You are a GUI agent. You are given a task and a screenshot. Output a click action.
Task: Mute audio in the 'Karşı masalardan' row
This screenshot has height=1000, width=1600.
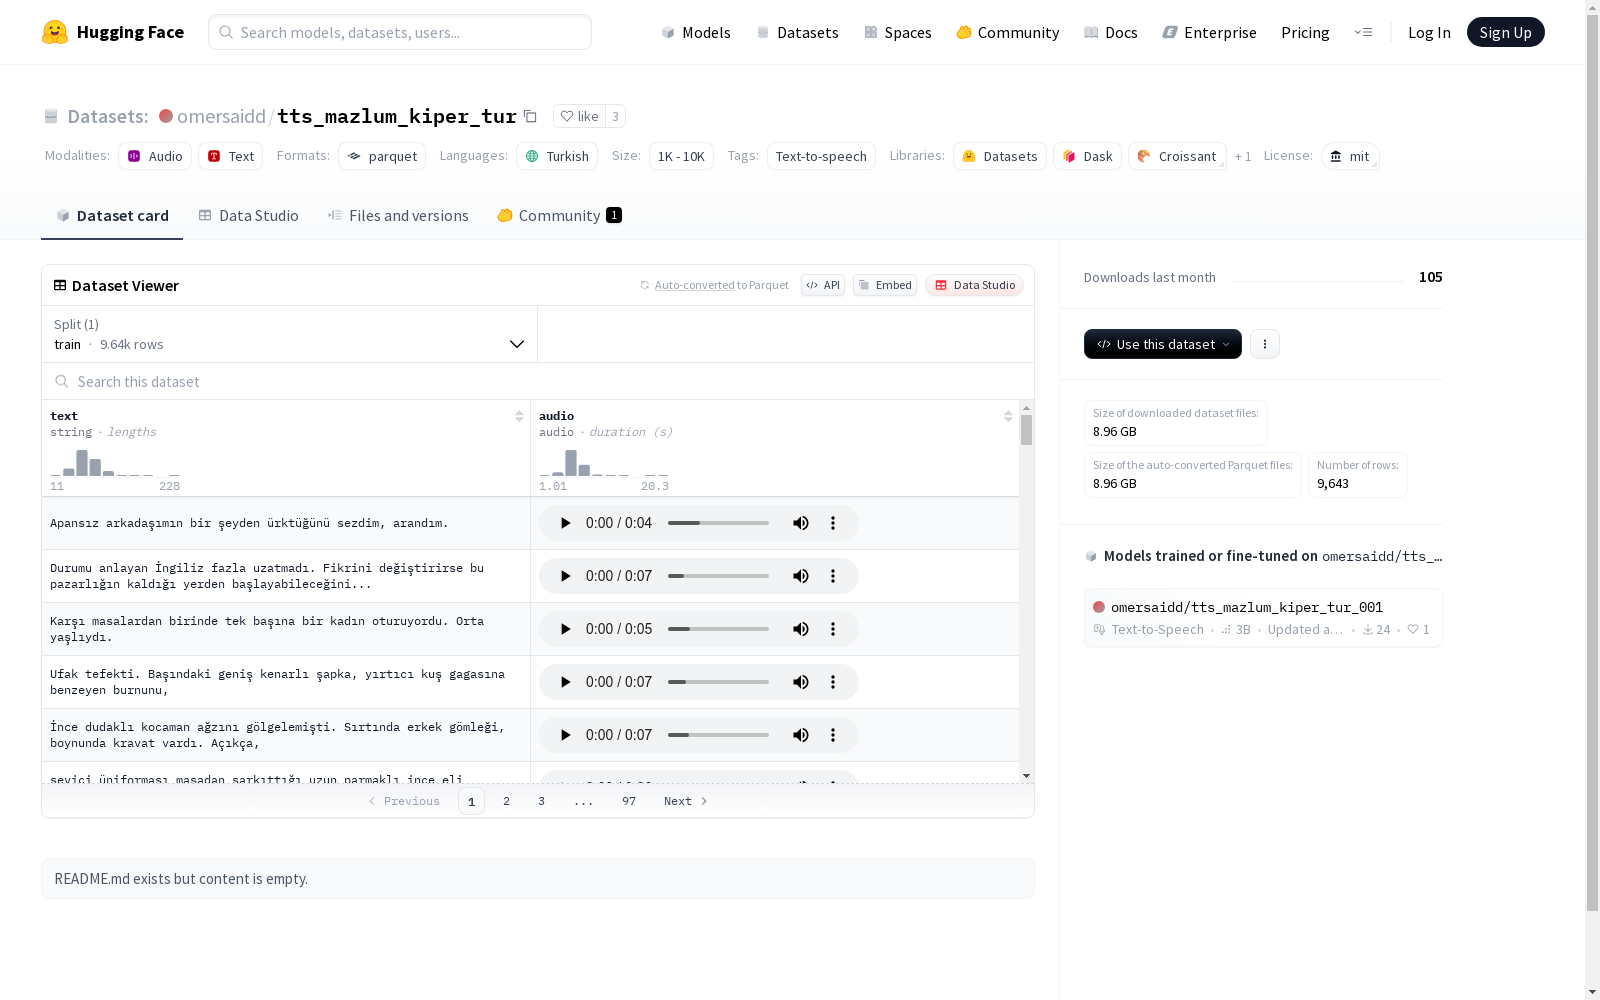pyautogui.click(x=801, y=629)
